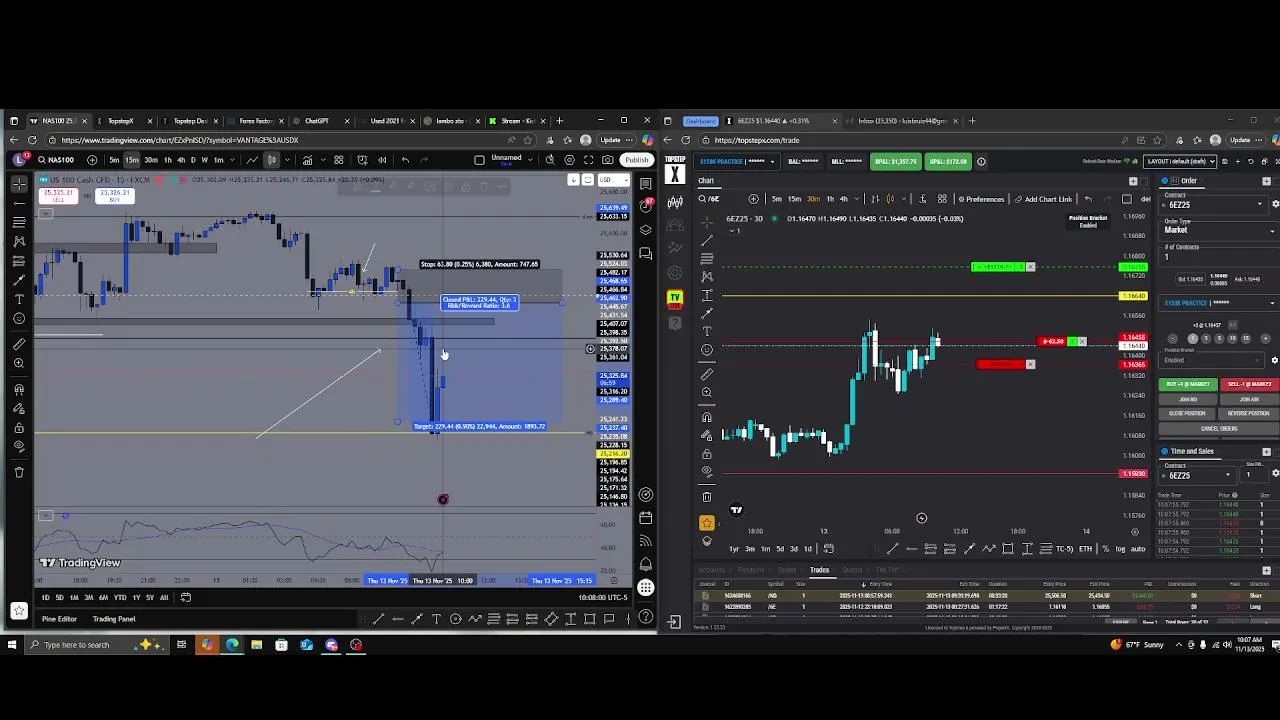Select the trend line tool in TopstepX chart
Screen dimensions: 1280x720
coord(707,240)
